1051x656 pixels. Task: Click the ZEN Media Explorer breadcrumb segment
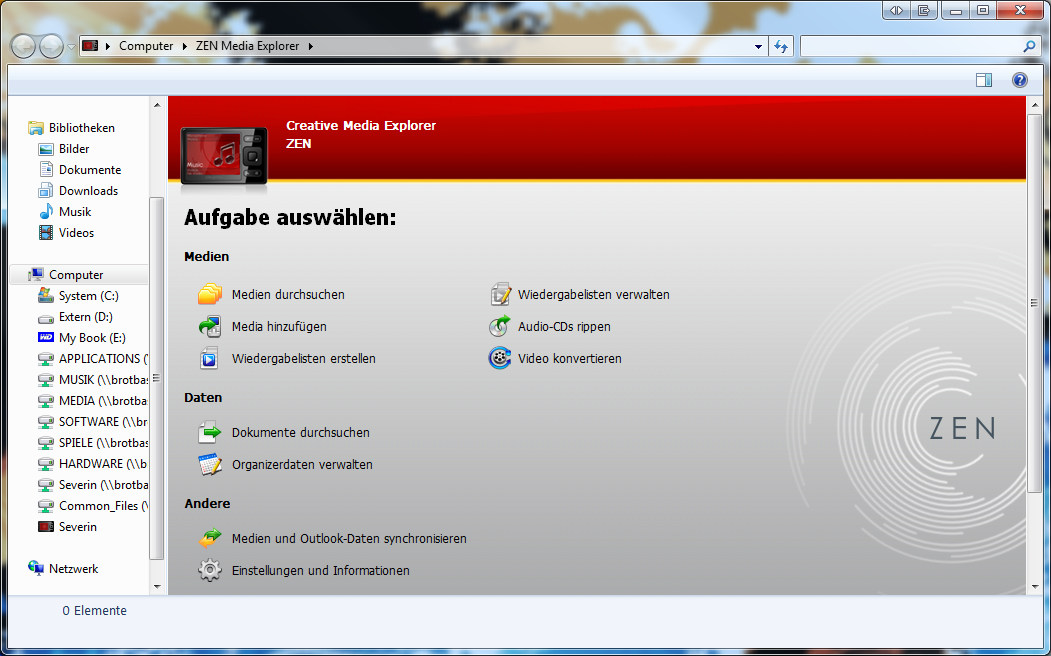point(247,46)
